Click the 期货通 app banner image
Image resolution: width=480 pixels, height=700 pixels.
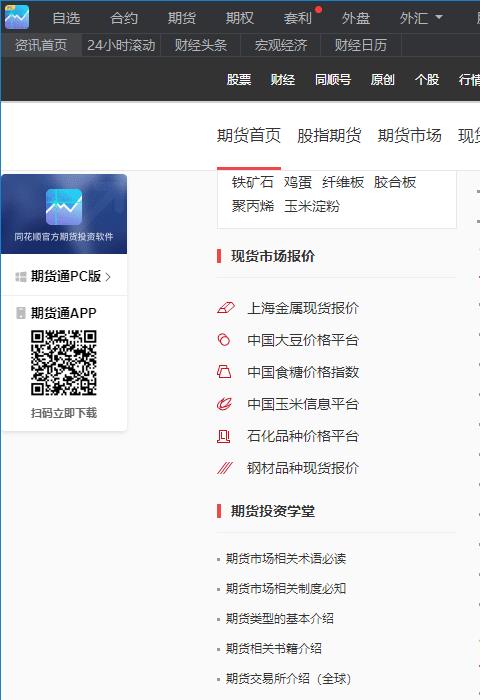(64, 214)
